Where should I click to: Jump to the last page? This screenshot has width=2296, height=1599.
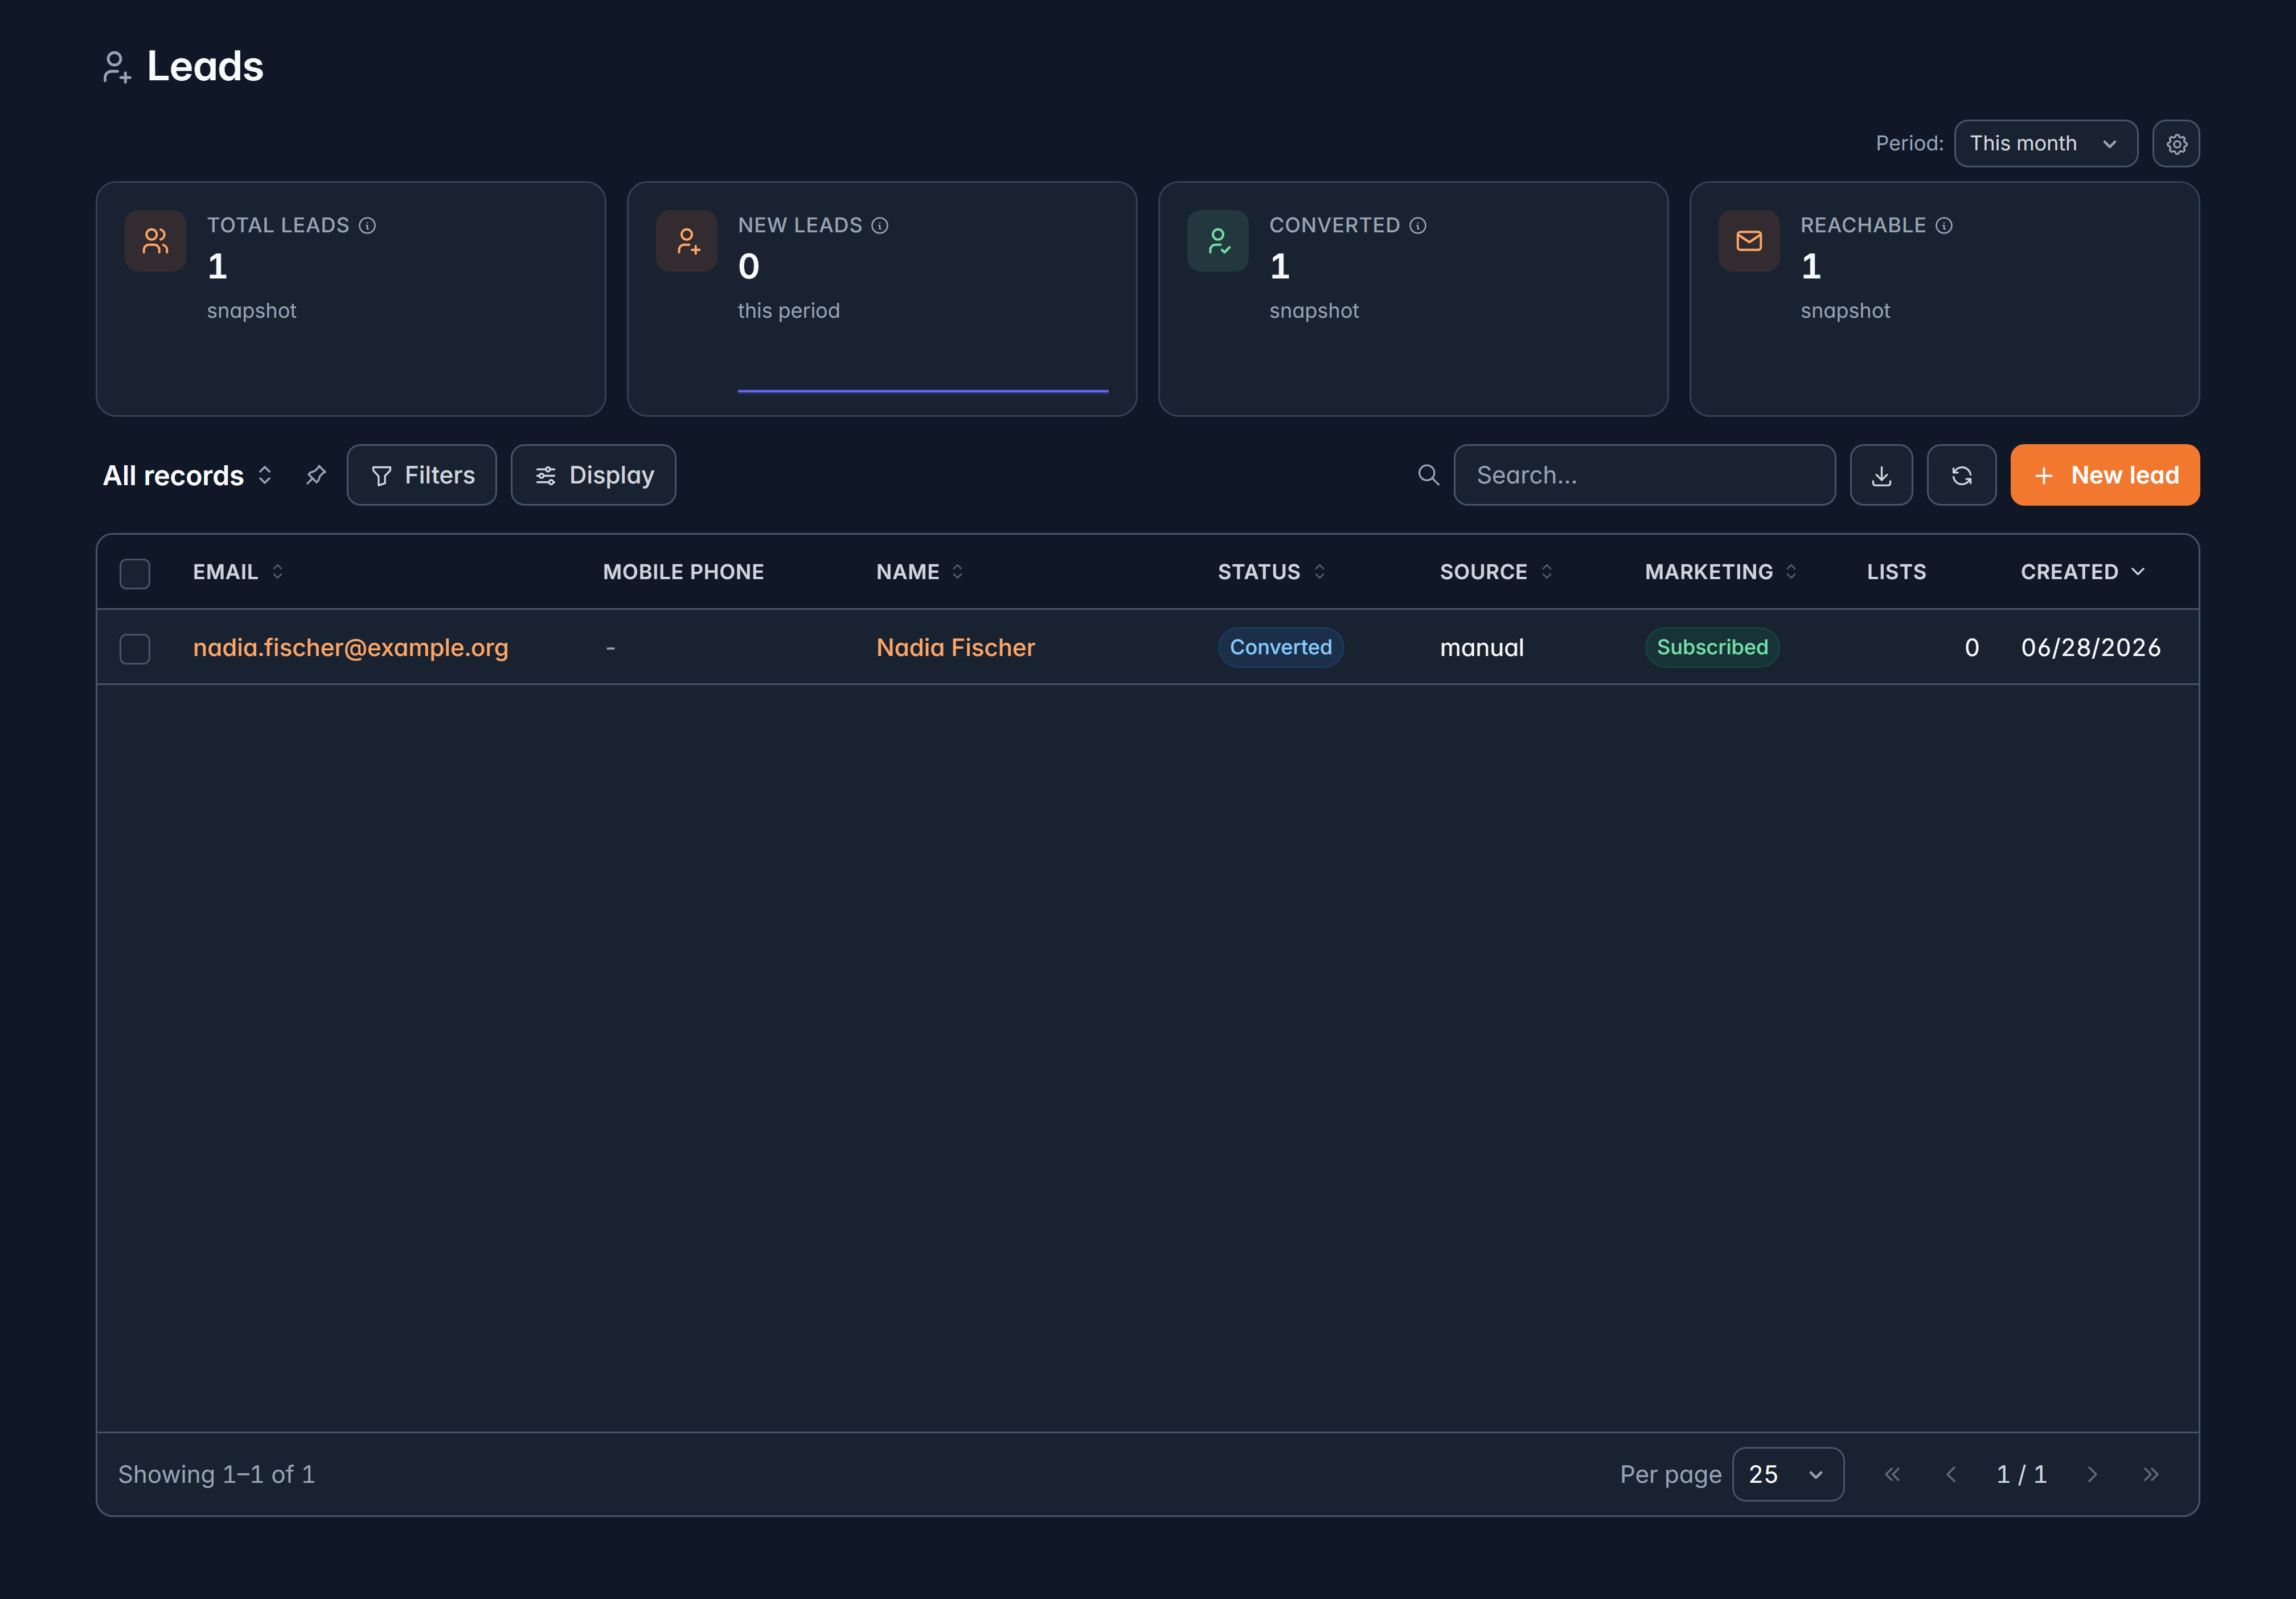2151,1474
